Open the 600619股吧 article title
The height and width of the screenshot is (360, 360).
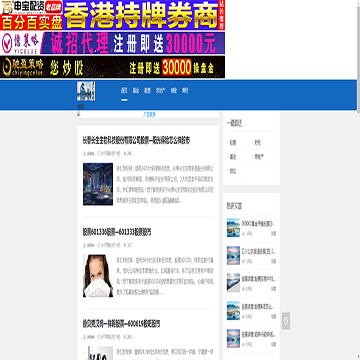point(122,324)
